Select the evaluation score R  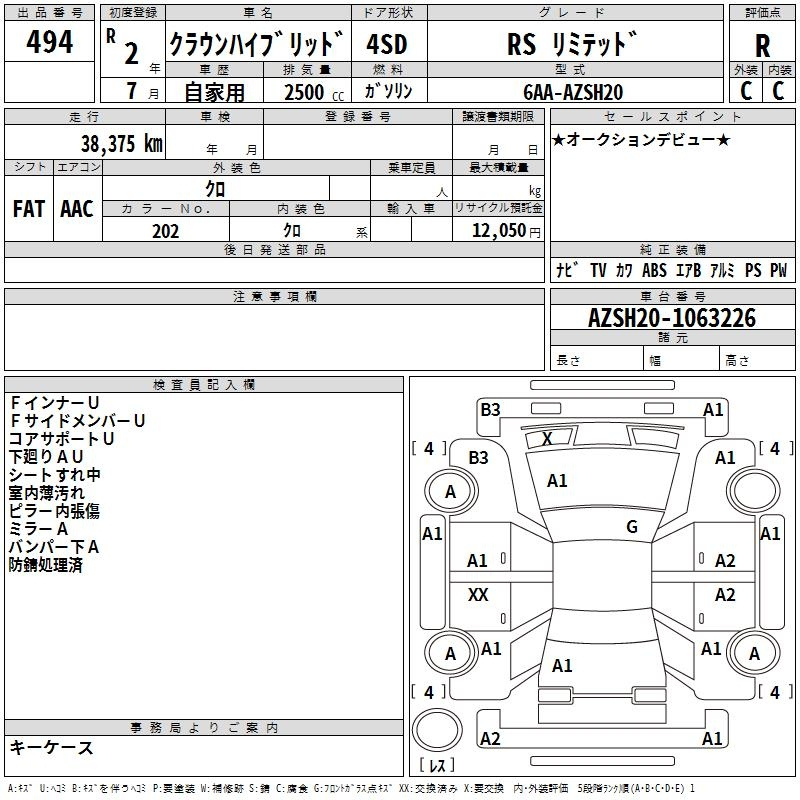pos(762,46)
